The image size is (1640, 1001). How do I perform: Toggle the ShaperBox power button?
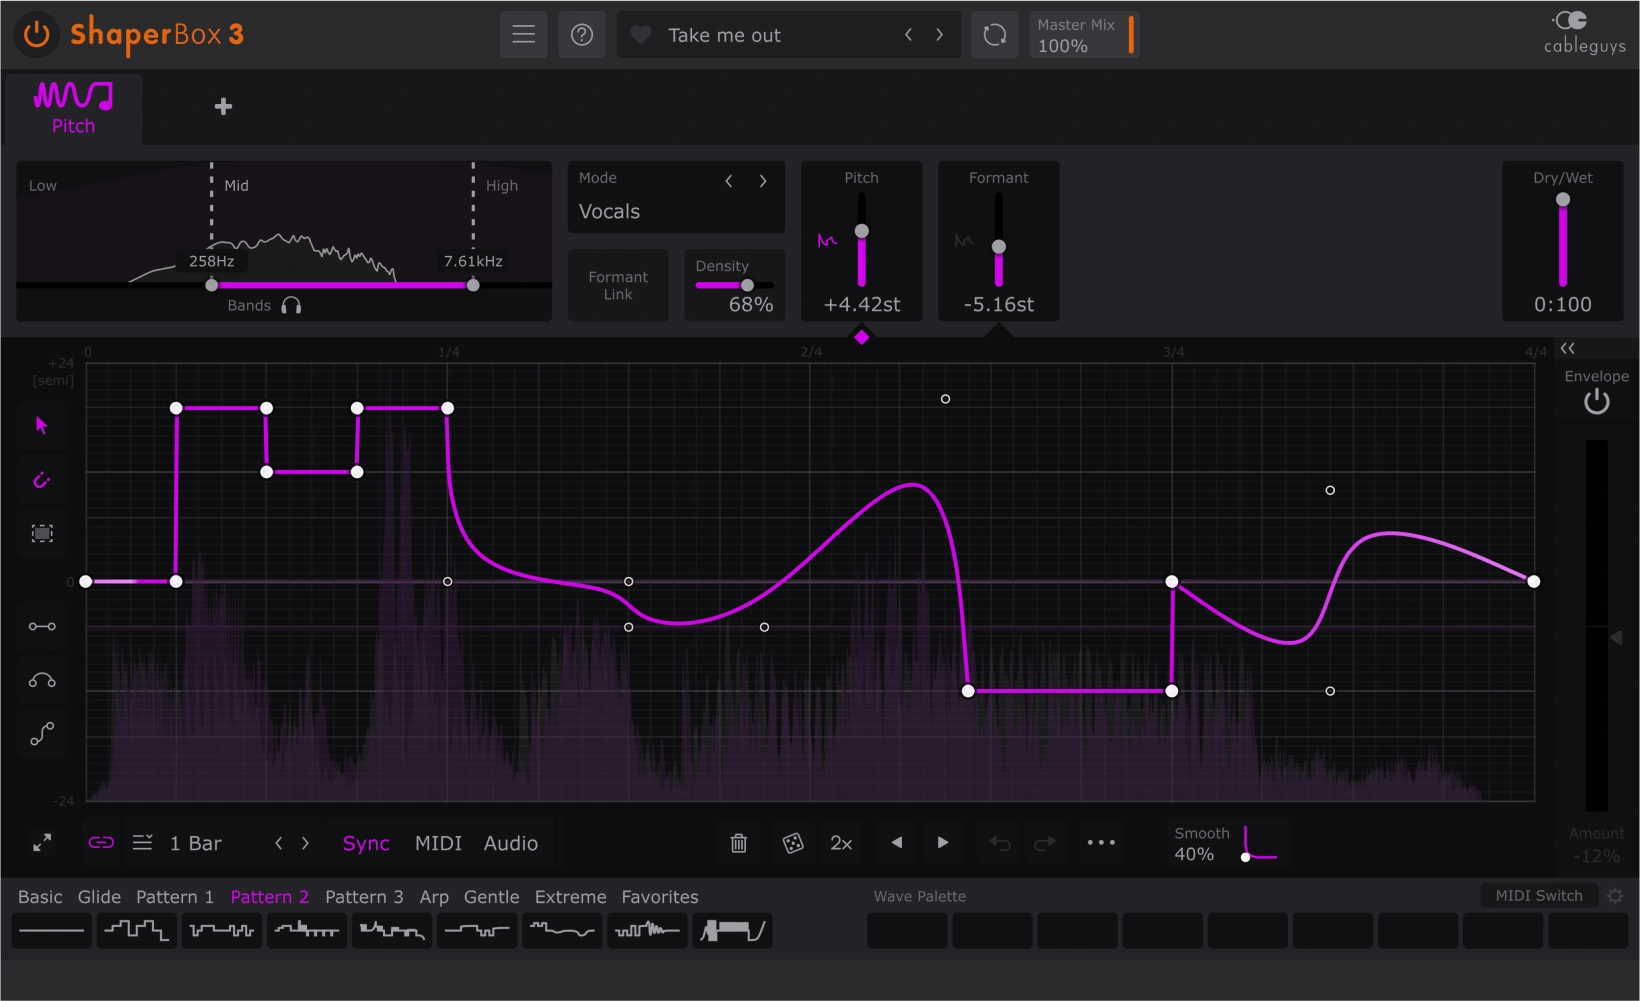click(x=36, y=34)
